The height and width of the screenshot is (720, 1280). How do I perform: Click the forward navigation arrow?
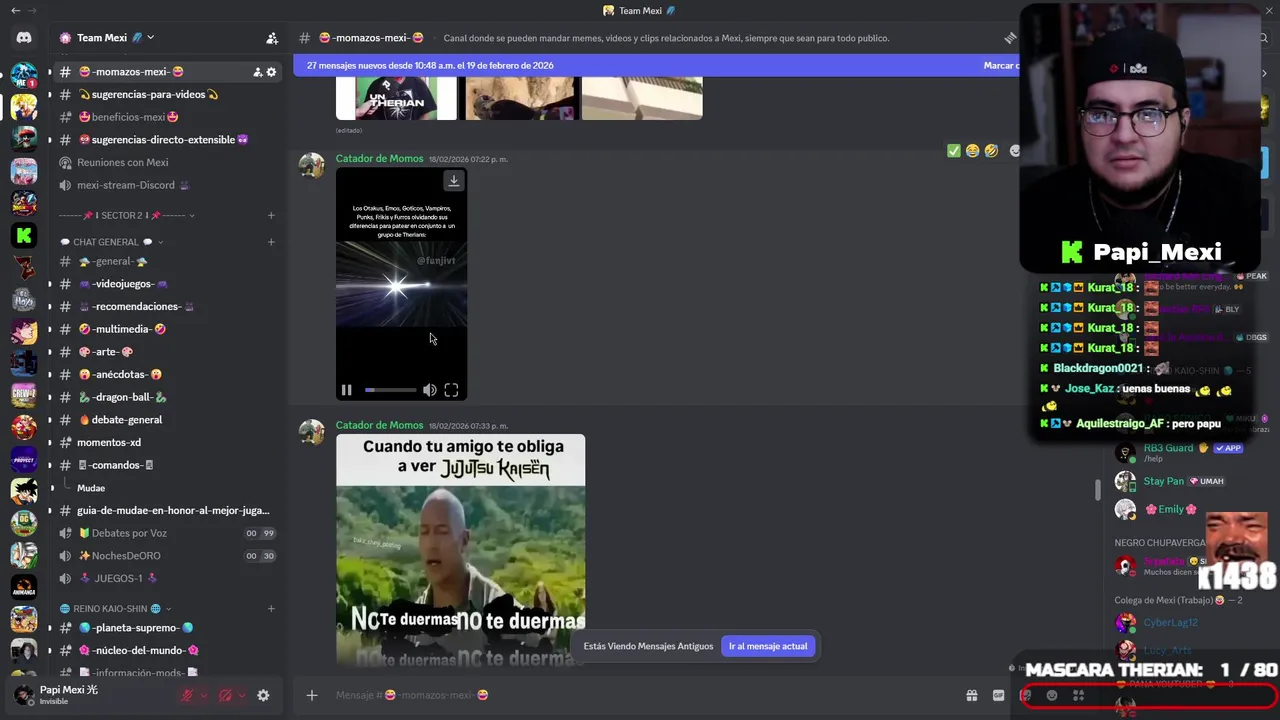click(33, 11)
